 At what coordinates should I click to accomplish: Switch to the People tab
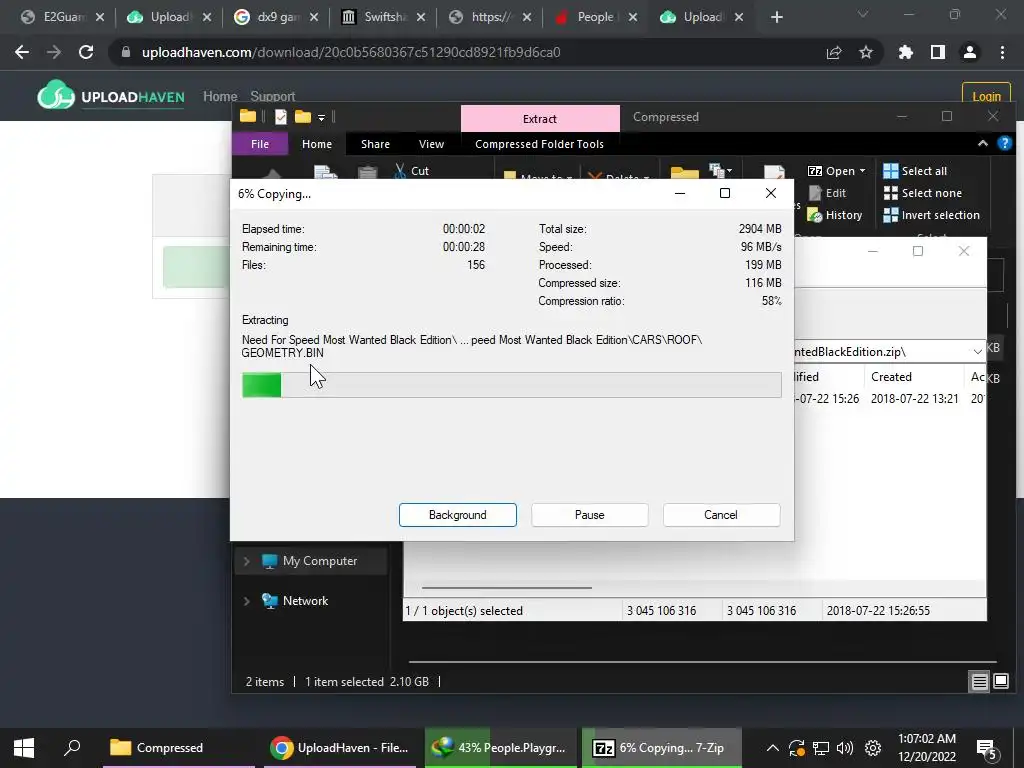[594, 17]
